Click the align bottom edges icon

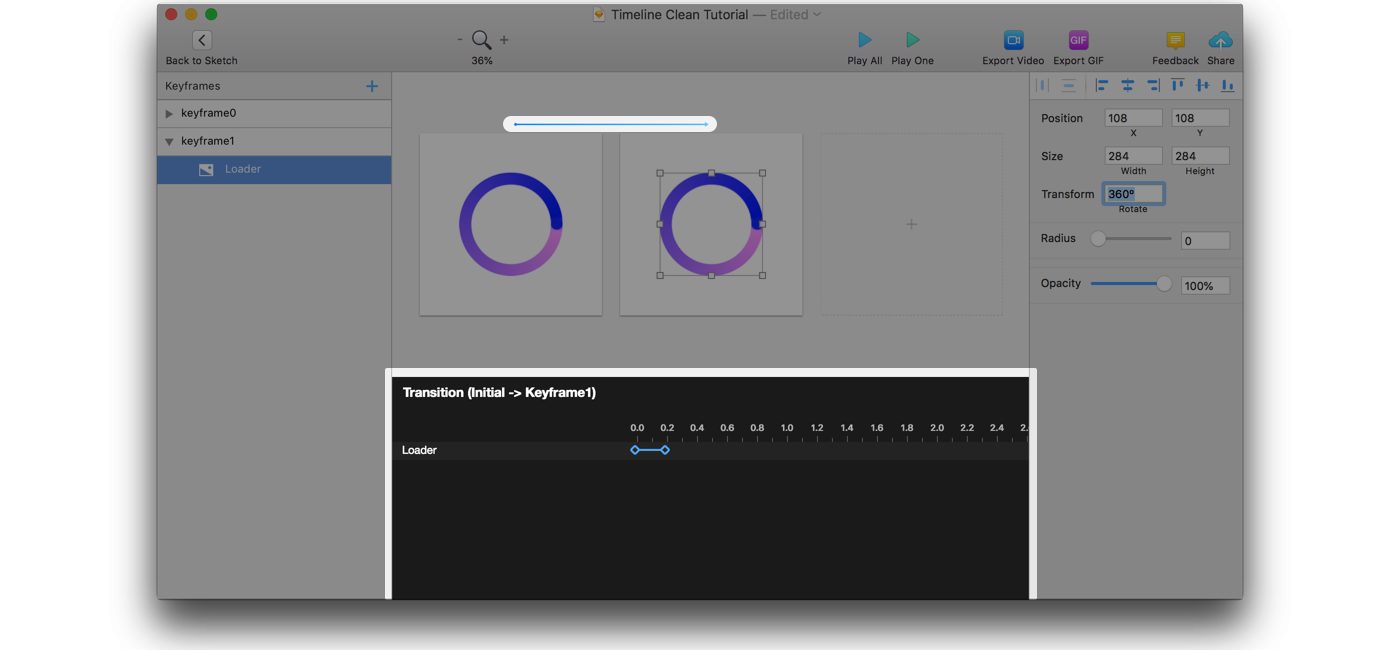click(x=1227, y=86)
